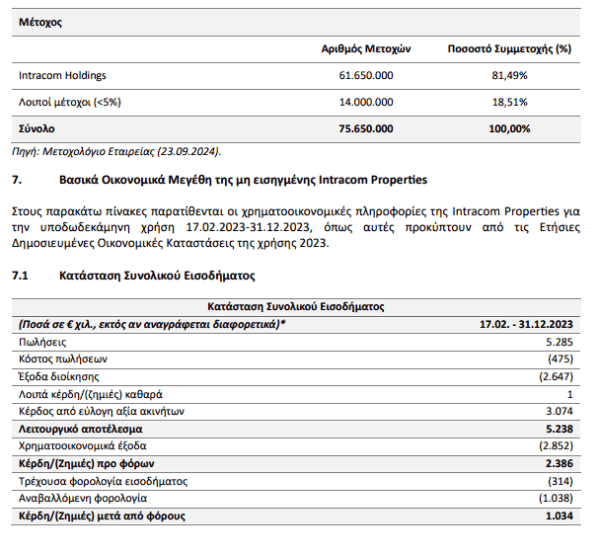The image size is (600, 557).
Task: Click the total shares value 75.650.000
Action: pos(366,129)
